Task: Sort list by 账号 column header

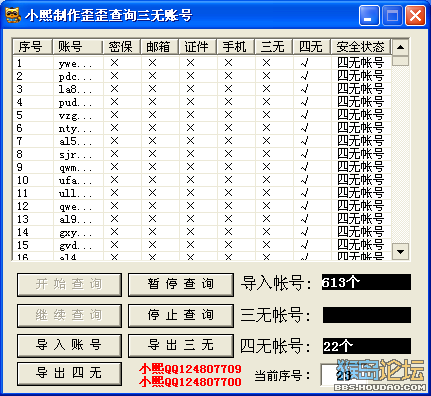Action: pos(78,47)
